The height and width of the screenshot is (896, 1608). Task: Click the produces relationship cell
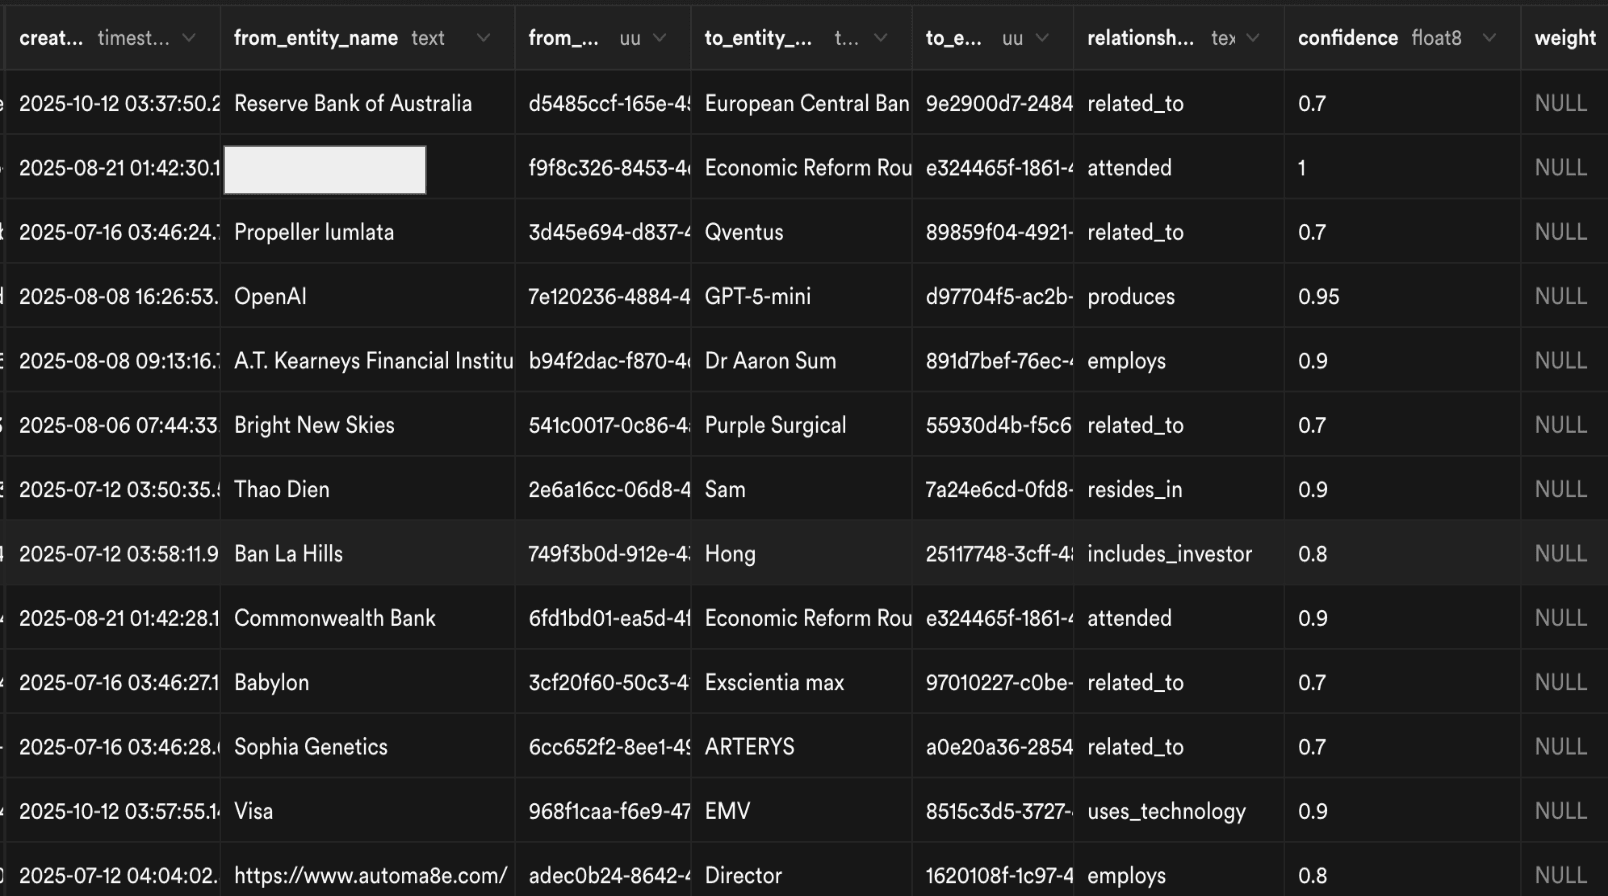tap(1179, 296)
